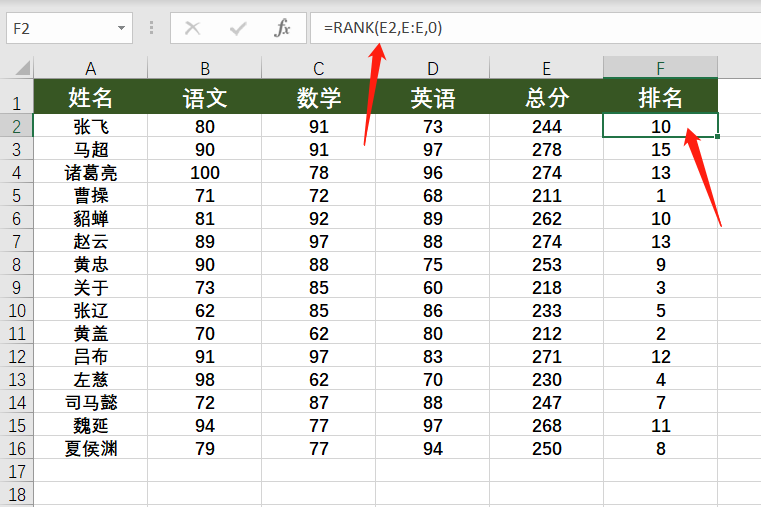
Task: Click total score 218 in 关于 row
Action: point(546,287)
